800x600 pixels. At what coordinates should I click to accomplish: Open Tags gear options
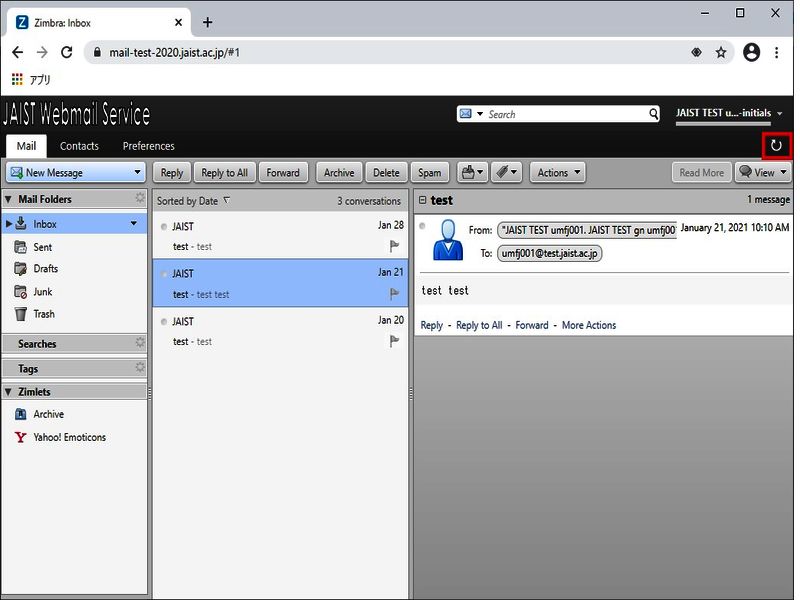[x=140, y=367]
